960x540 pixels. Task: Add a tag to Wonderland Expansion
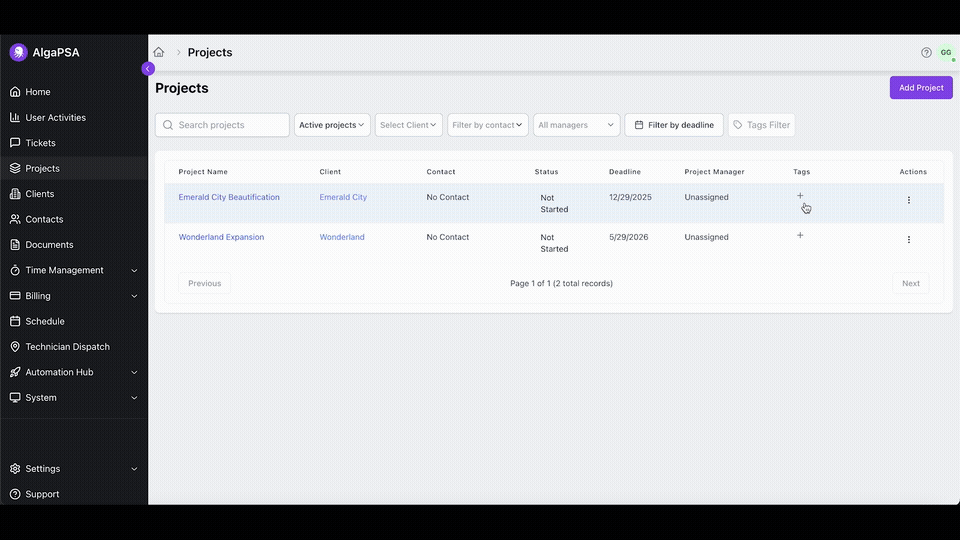[x=800, y=236]
